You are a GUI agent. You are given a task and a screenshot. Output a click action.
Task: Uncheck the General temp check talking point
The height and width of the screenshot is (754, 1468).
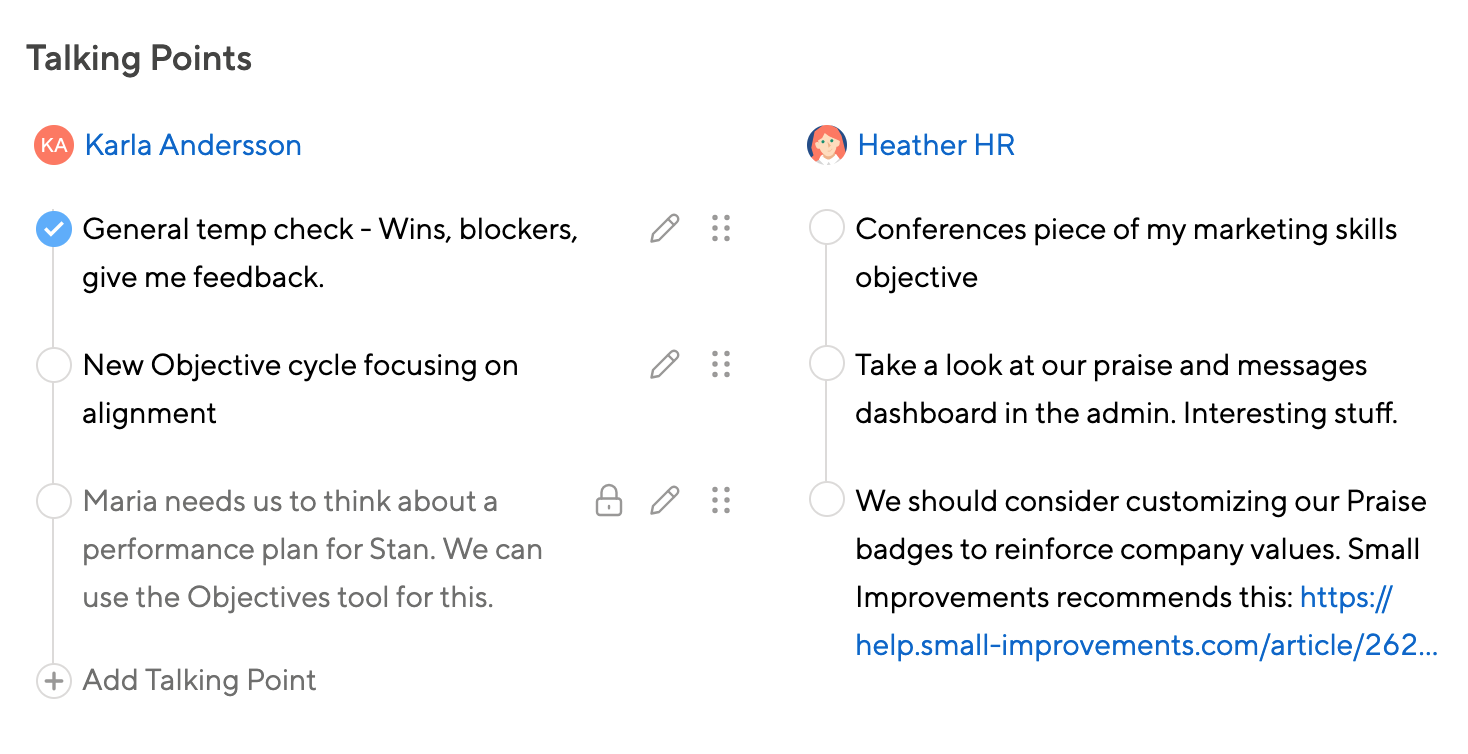pyautogui.click(x=54, y=229)
